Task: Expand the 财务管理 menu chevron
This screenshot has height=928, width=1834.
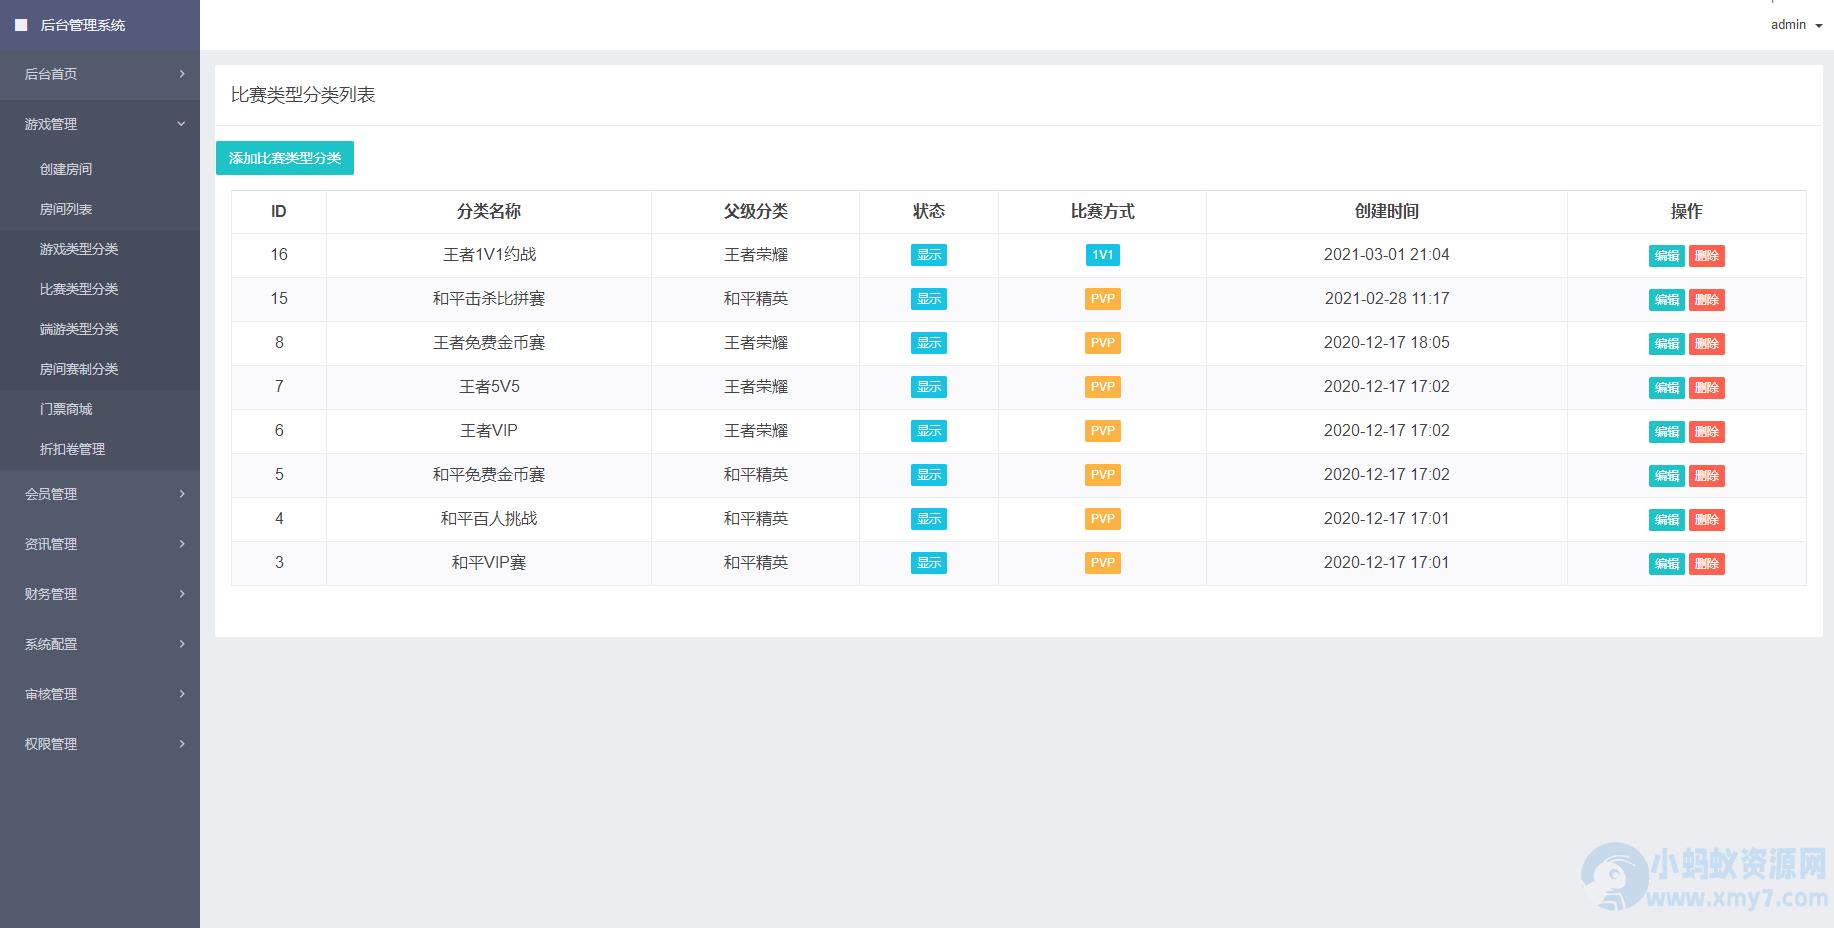Action: [182, 594]
